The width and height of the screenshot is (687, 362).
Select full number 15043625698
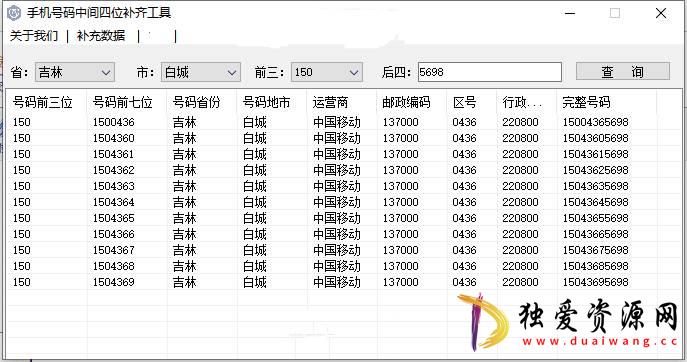coord(595,170)
